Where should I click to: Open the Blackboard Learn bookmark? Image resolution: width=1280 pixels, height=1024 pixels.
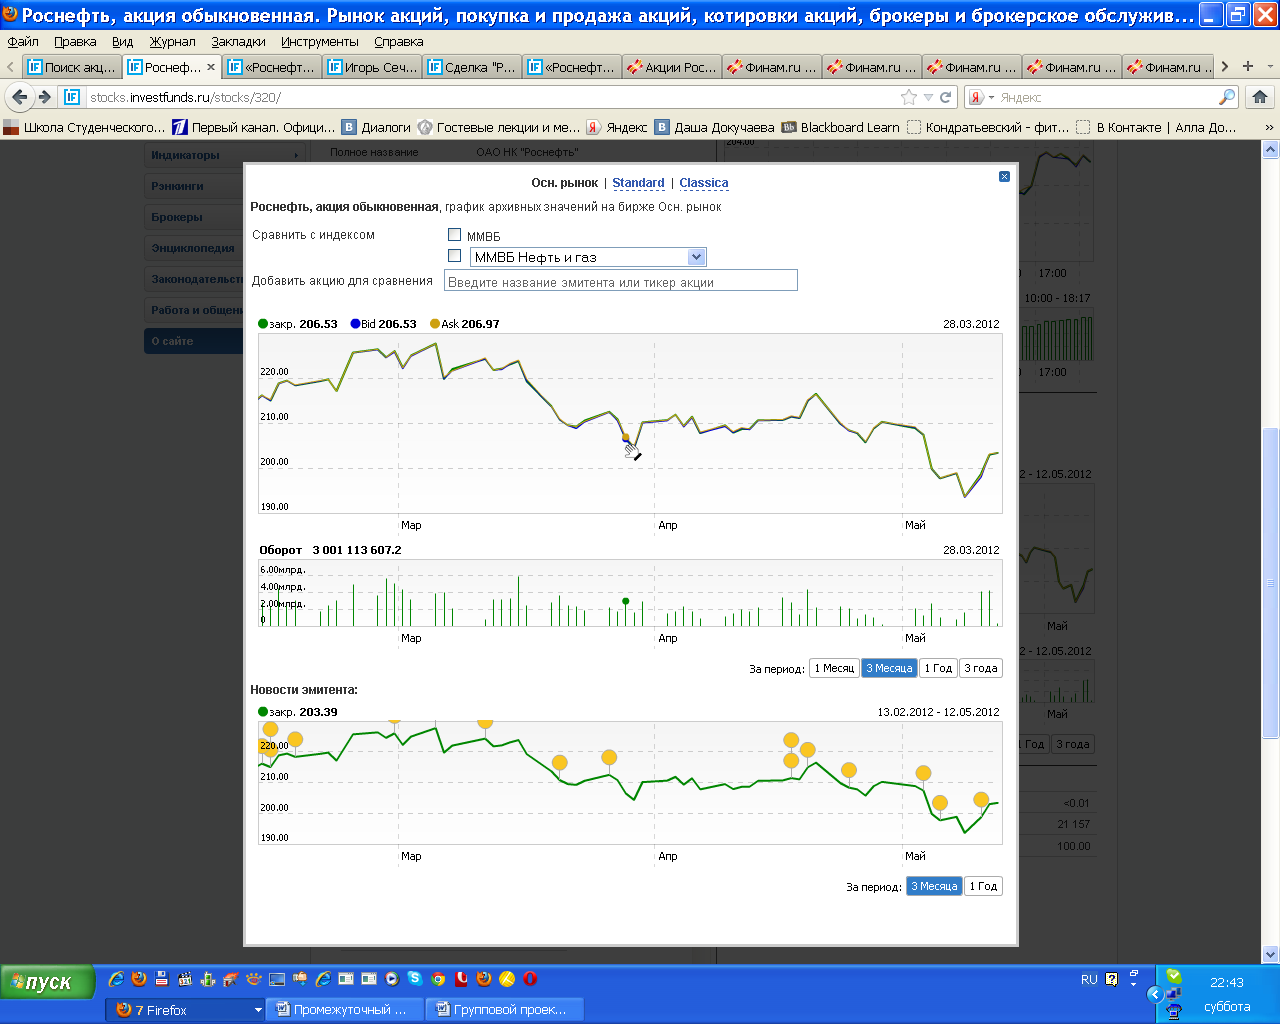pyautogui.click(x=841, y=127)
